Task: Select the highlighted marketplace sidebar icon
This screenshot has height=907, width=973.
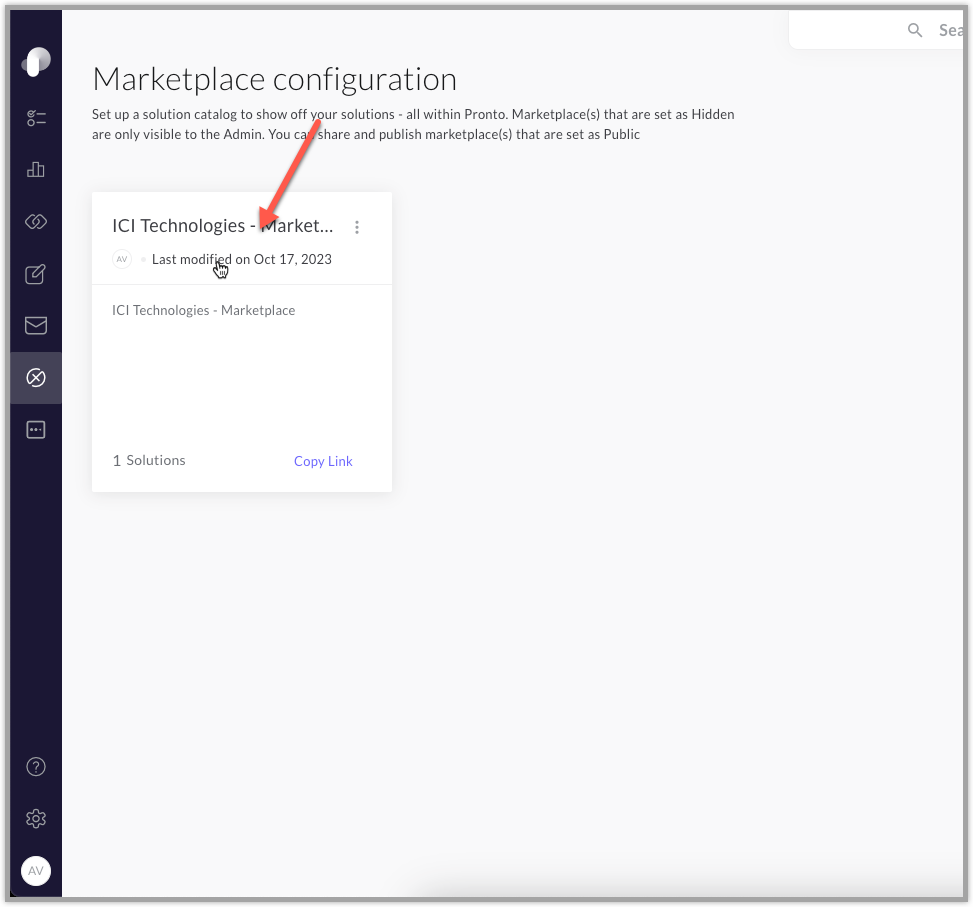Action: (x=36, y=377)
